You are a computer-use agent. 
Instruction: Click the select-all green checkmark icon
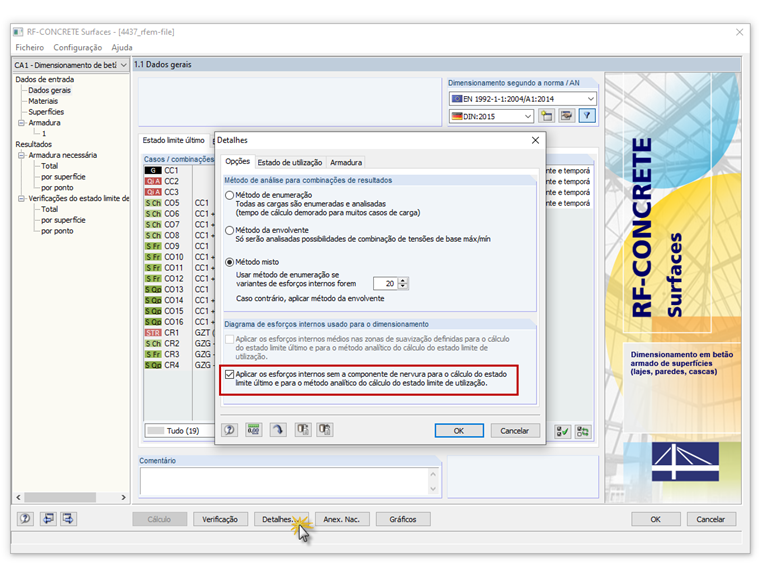(562, 431)
